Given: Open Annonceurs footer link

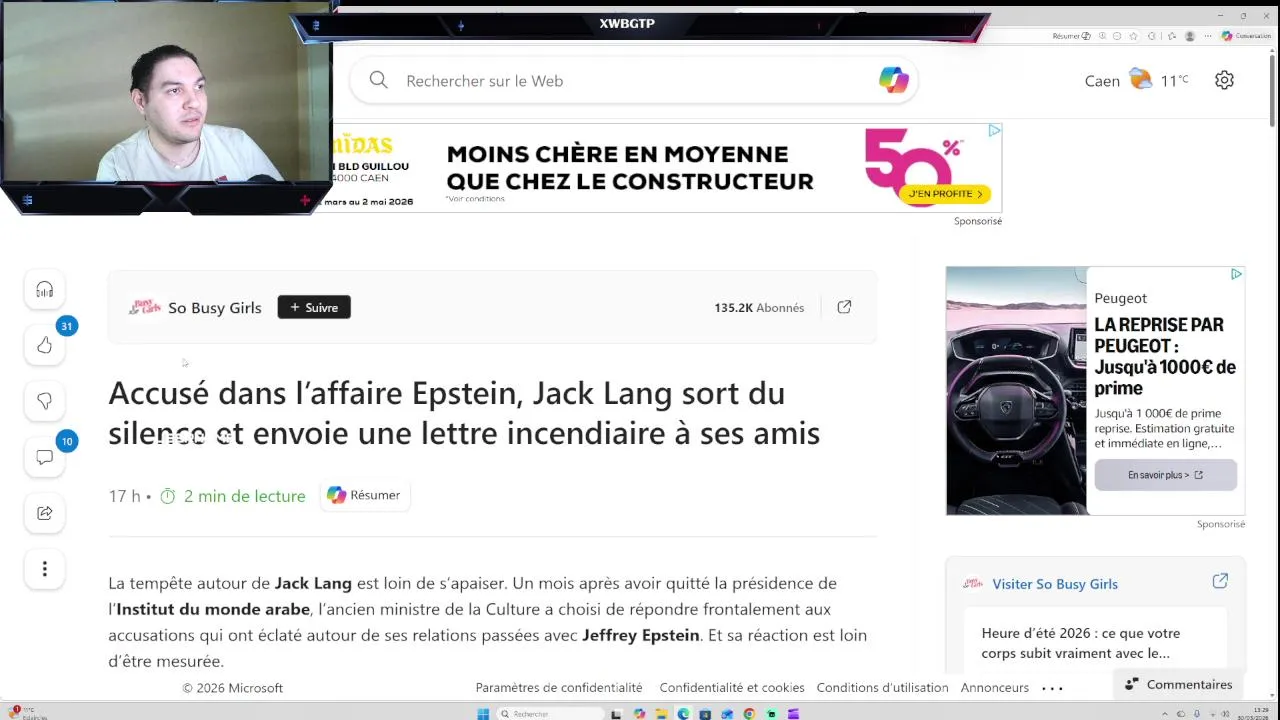Looking at the screenshot, I should pos(995,688).
